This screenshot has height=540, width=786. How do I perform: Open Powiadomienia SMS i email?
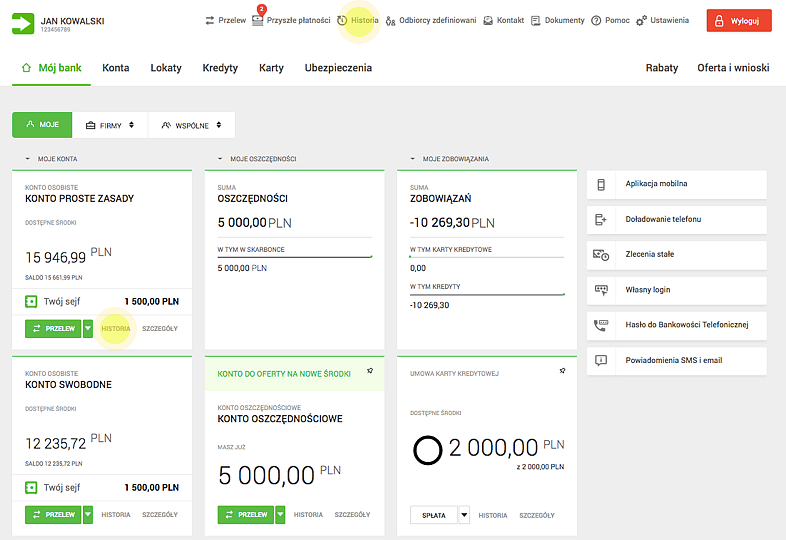pos(677,361)
